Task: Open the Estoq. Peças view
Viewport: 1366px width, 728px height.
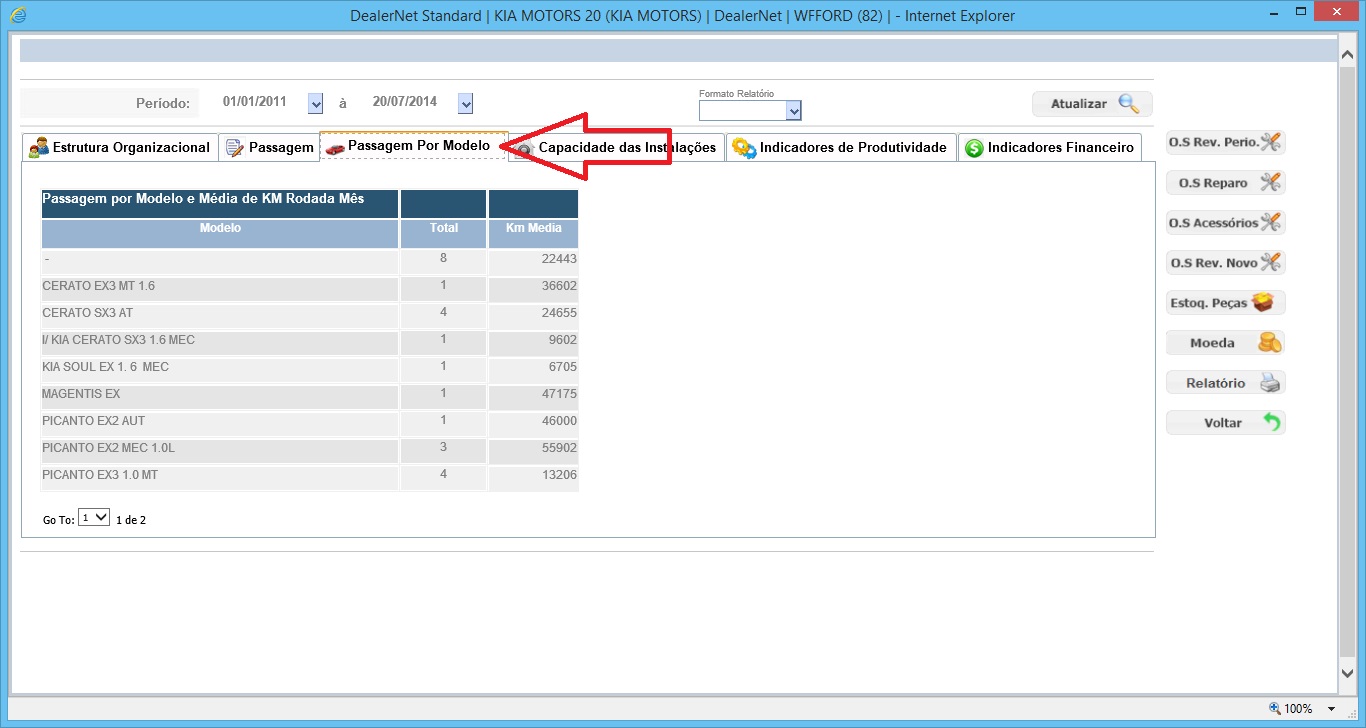Action: point(1226,302)
